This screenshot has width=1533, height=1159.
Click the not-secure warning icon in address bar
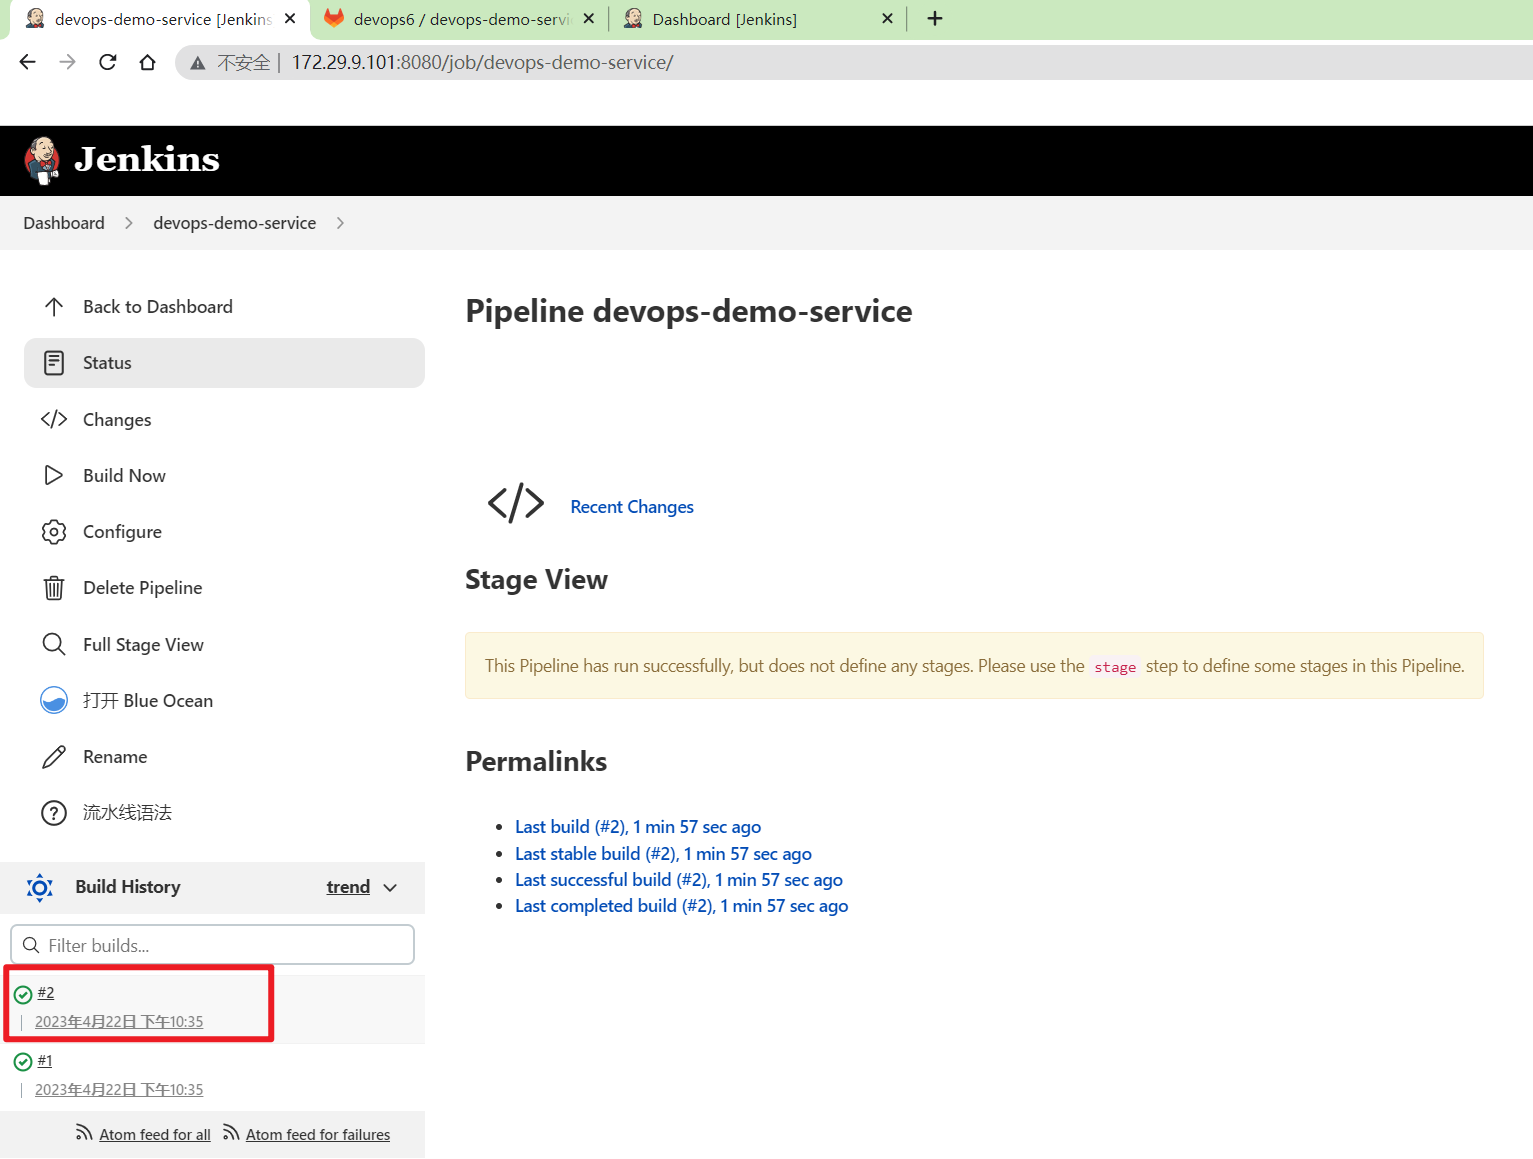pos(198,63)
